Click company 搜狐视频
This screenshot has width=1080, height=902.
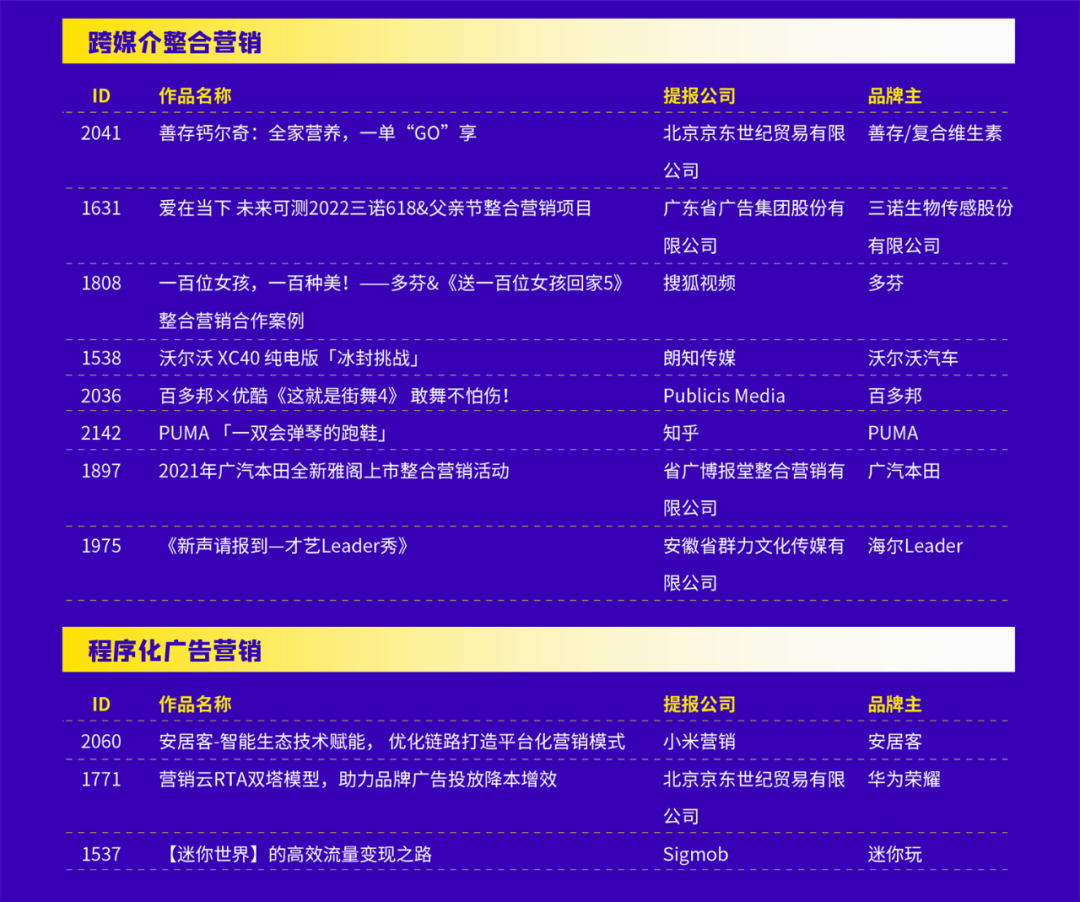(699, 283)
